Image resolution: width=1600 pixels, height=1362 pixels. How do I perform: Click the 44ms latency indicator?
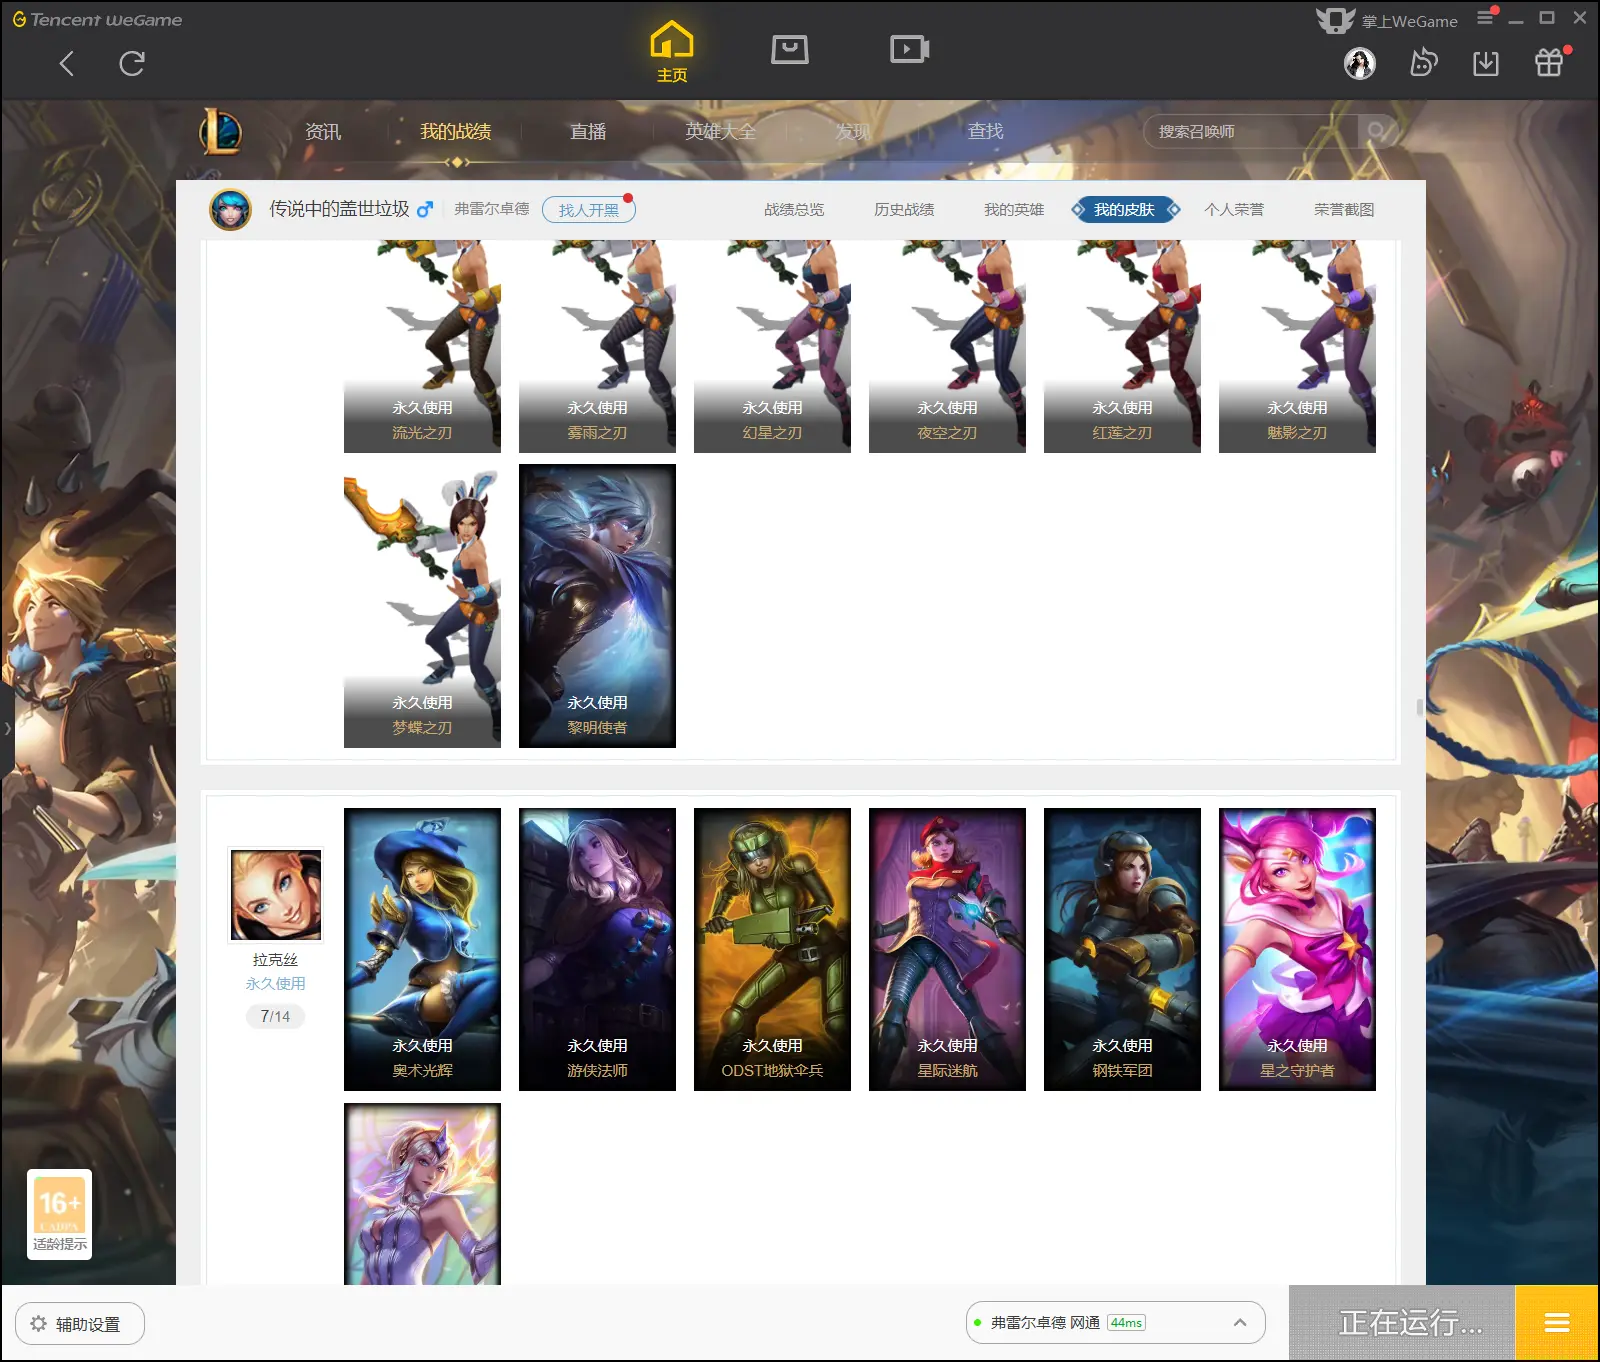coord(1126,1322)
